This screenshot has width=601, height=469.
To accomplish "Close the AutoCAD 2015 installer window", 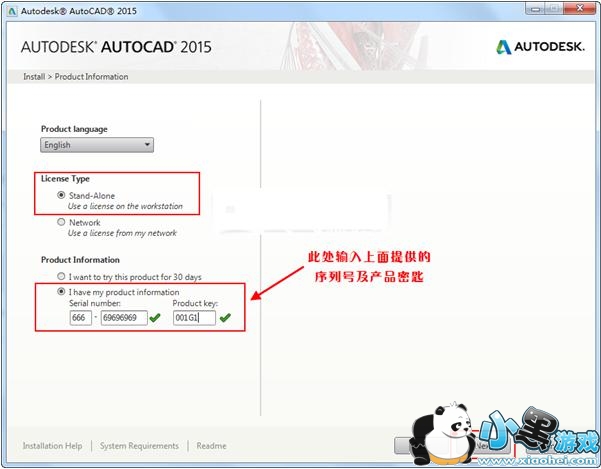I will coord(579,8).
